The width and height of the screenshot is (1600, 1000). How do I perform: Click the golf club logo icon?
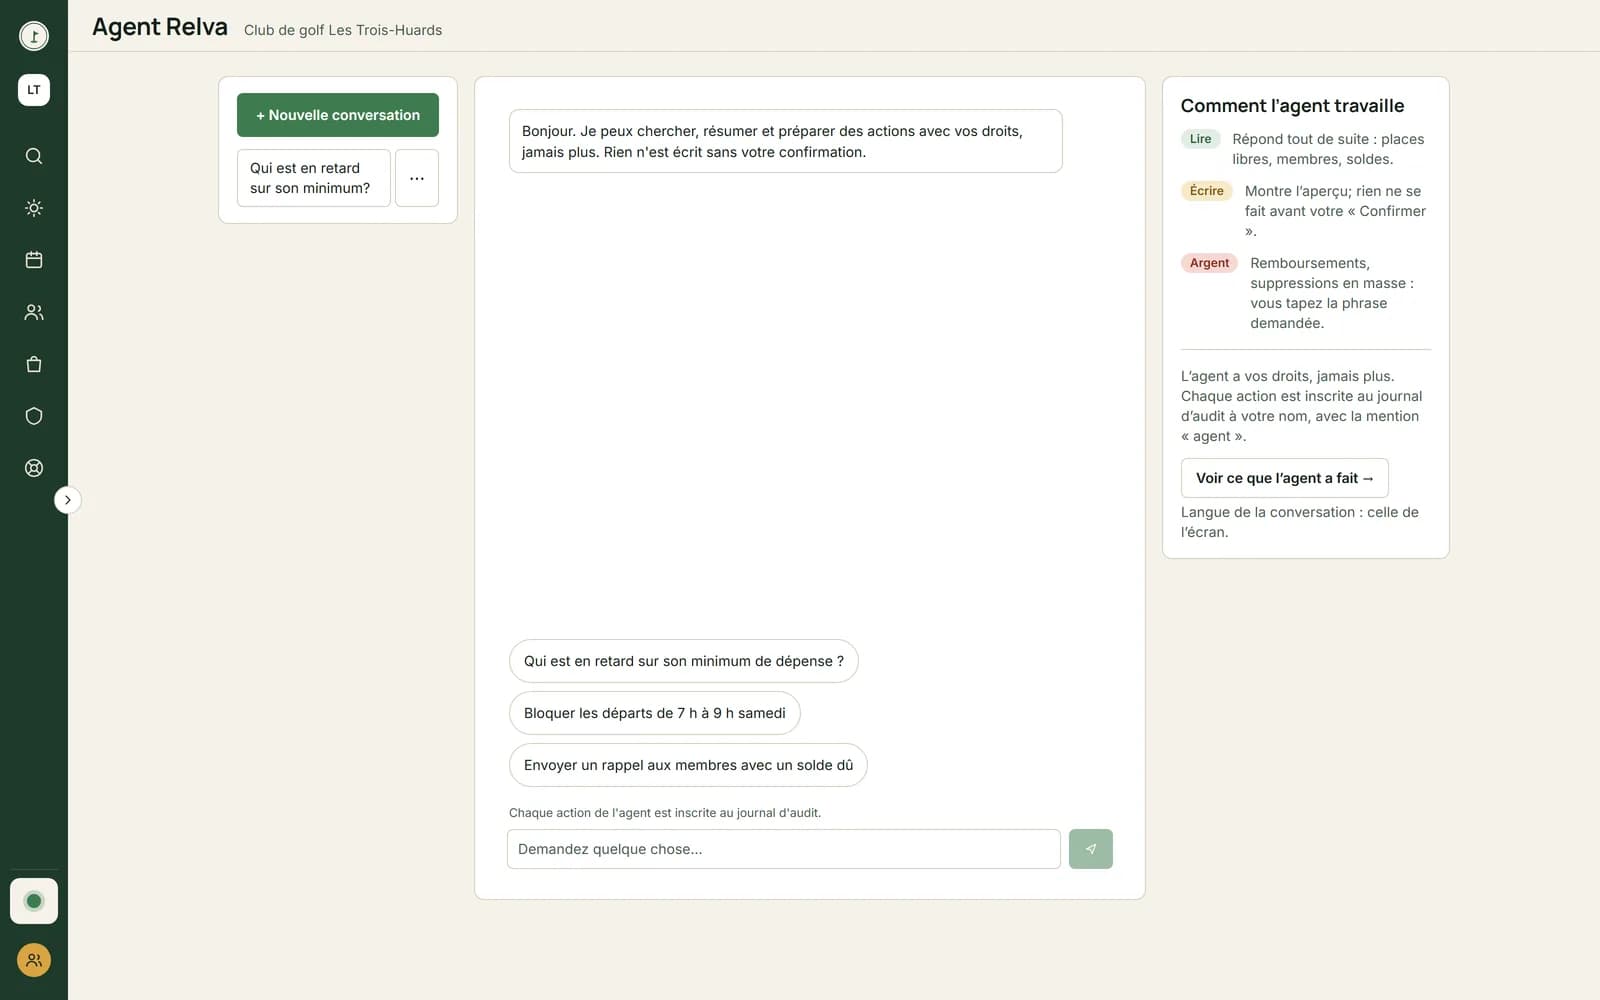coord(34,36)
